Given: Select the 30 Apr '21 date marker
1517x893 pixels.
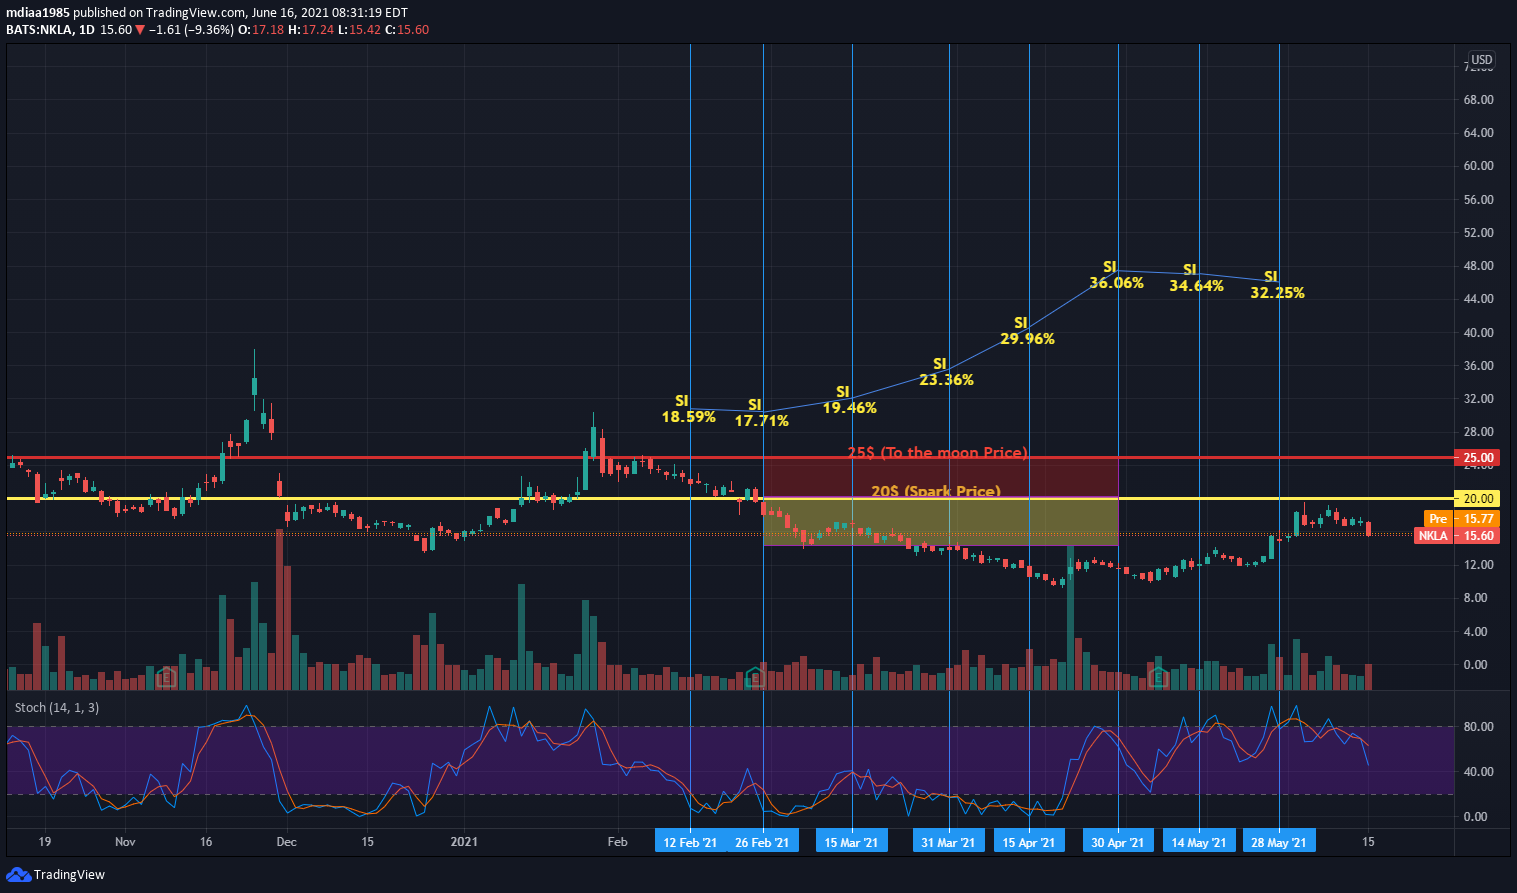Looking at the screenshot, I should pos(1118,842).
